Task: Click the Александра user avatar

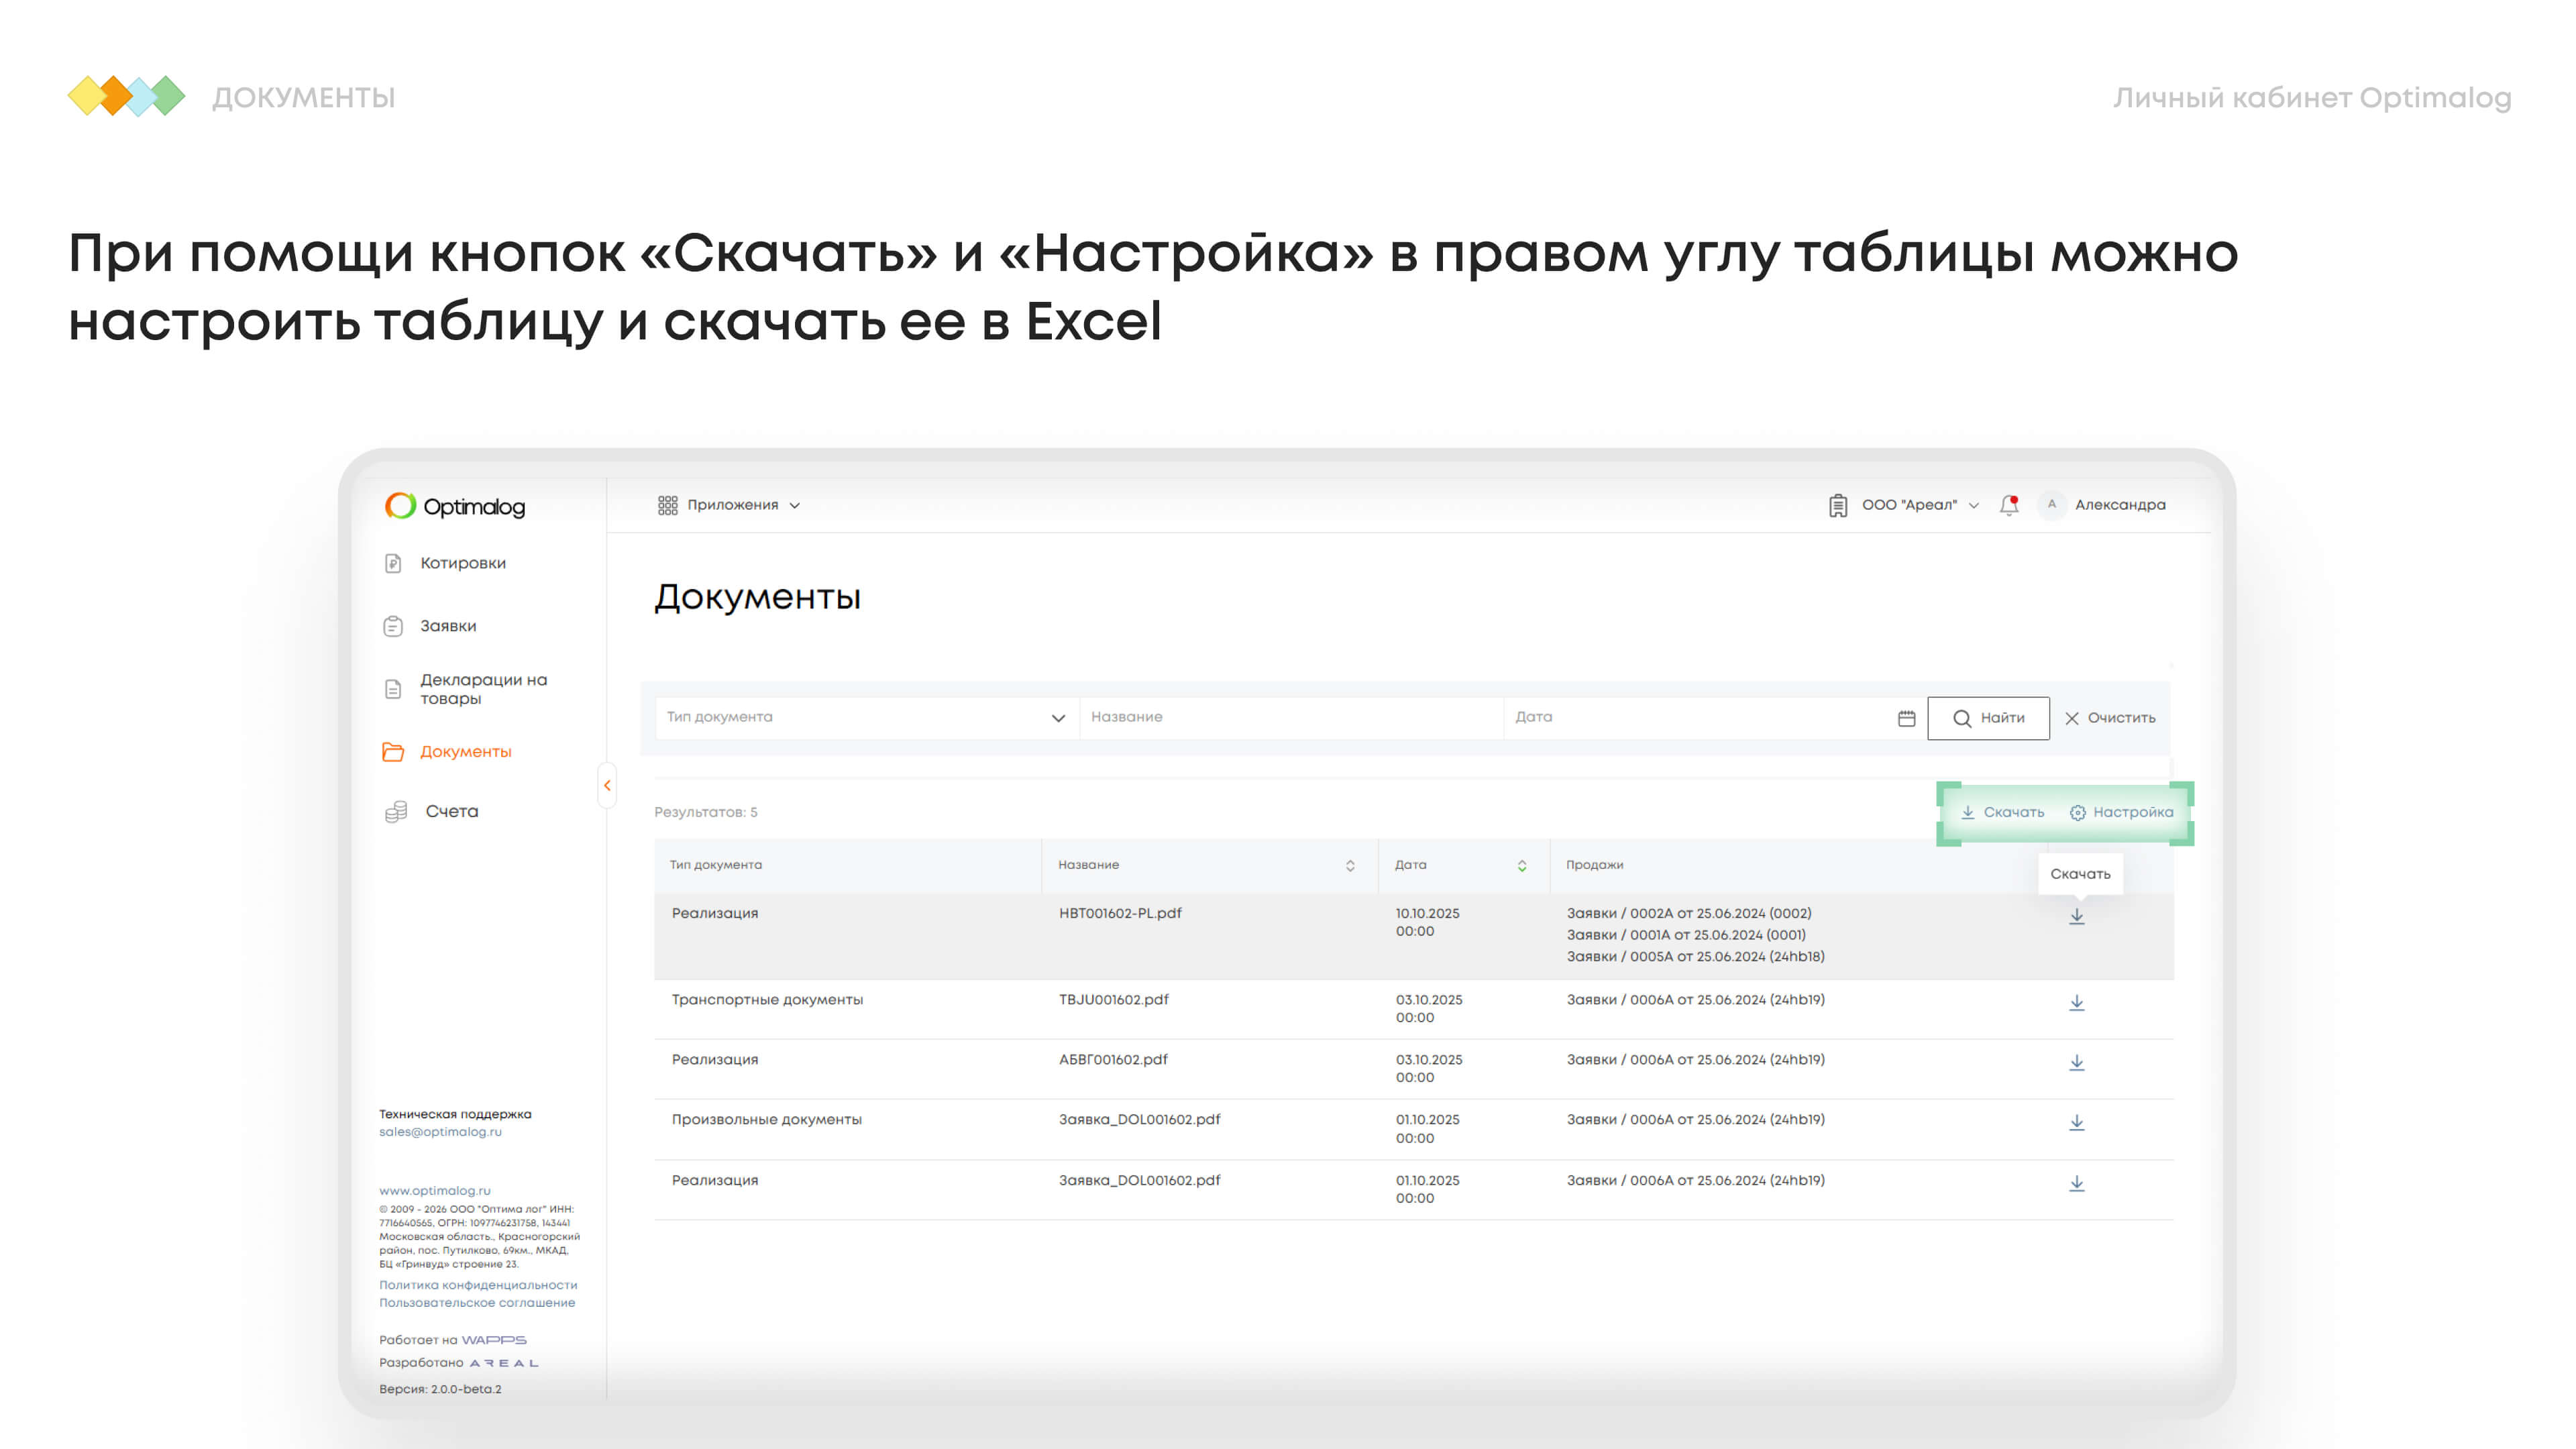Action: 2051,505
